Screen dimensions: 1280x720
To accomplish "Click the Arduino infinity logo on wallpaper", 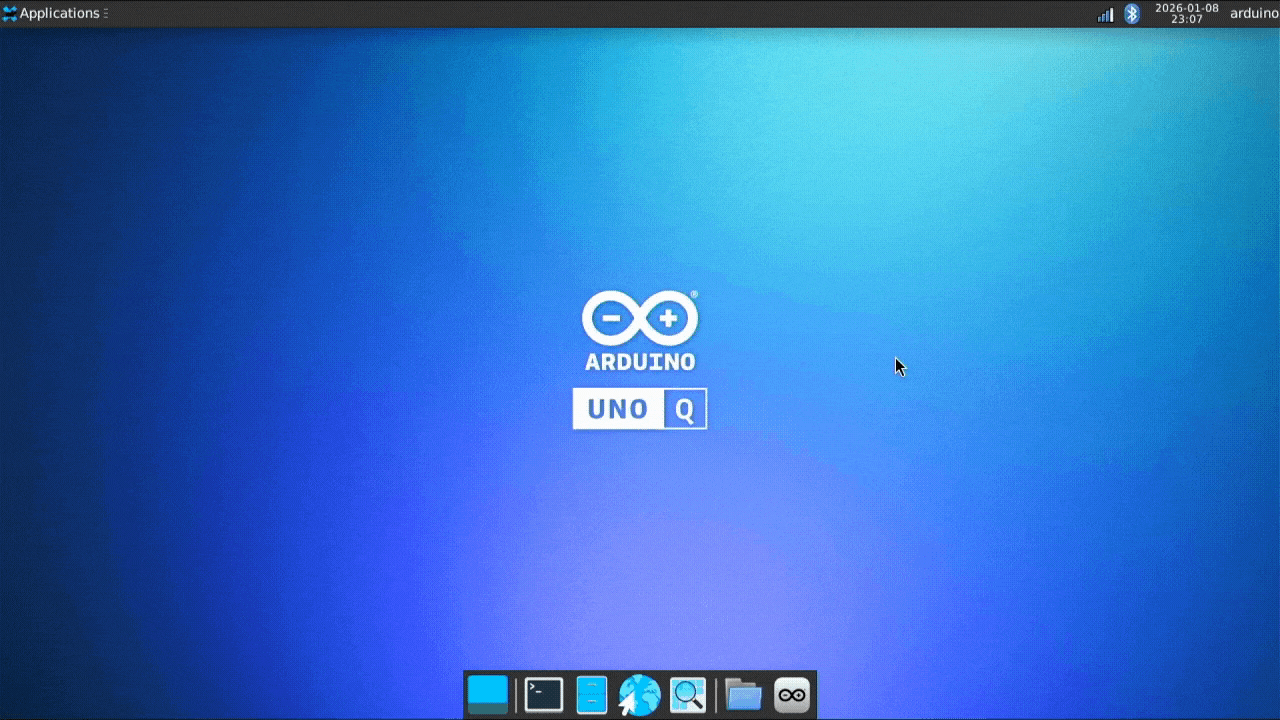I will pyautogui.click(x=640, y=319).
